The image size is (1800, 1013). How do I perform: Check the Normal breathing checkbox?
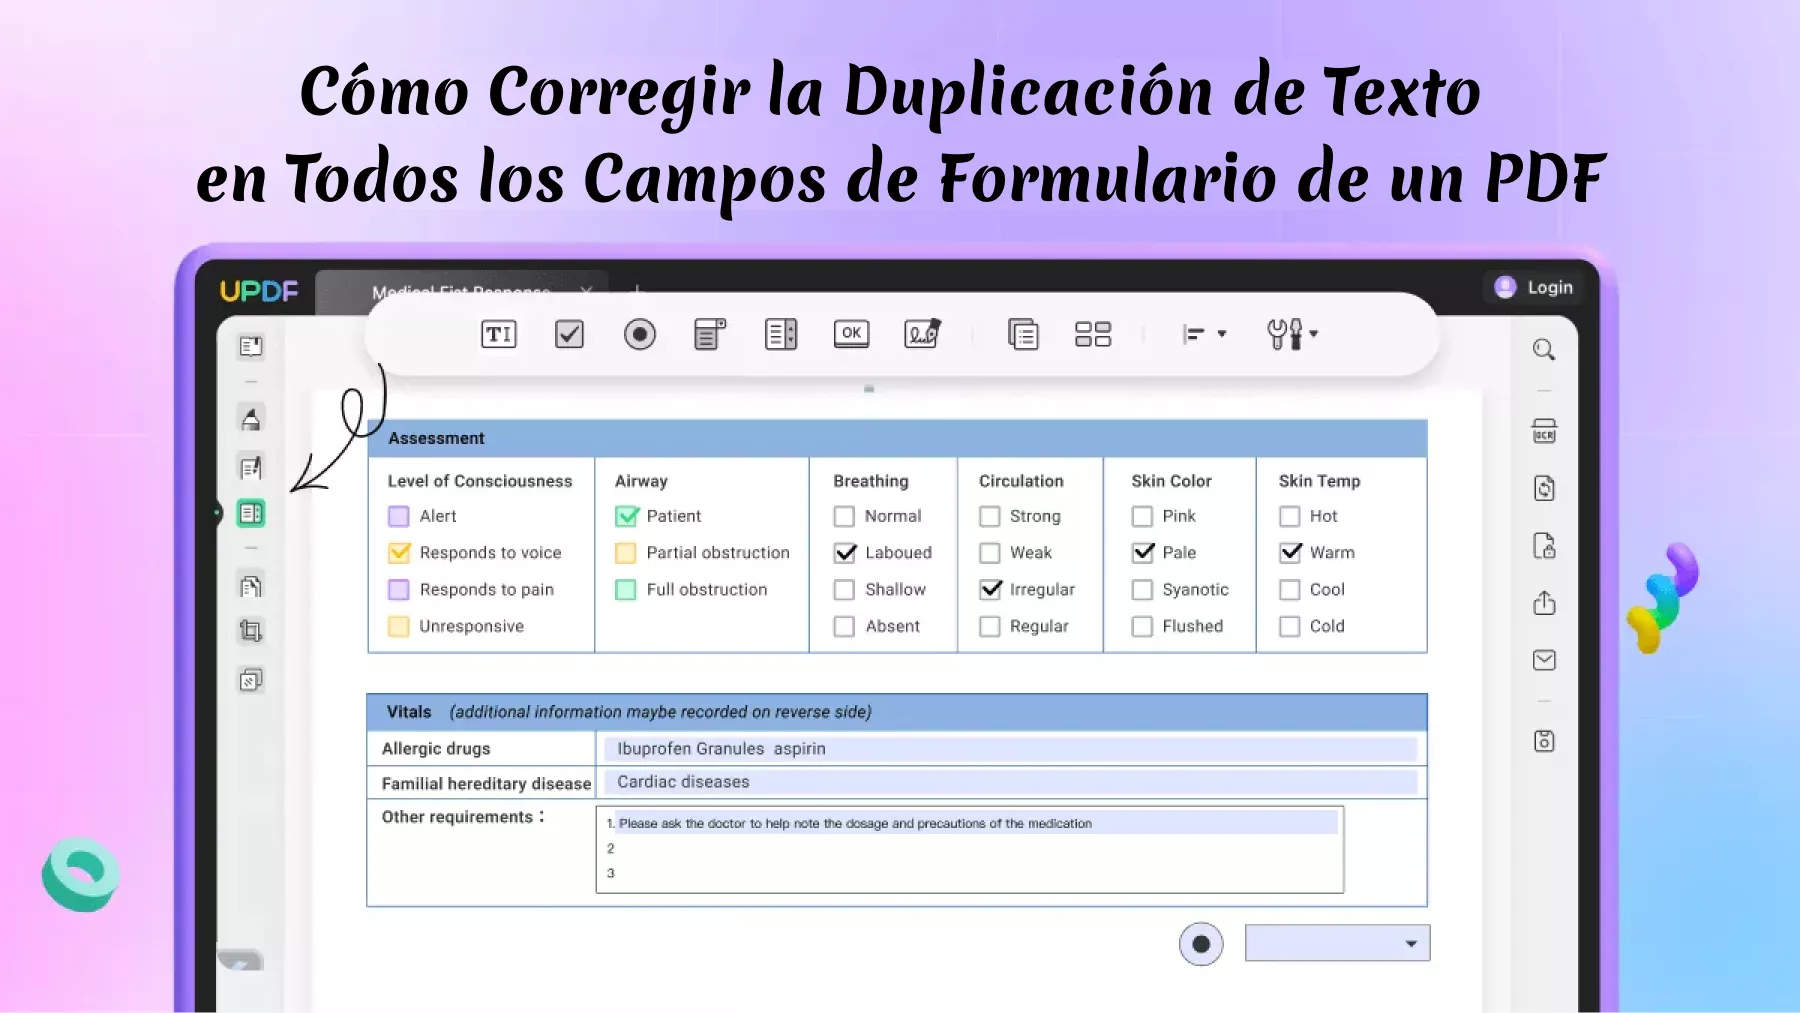pyautogui.click(x=844, y=516)
